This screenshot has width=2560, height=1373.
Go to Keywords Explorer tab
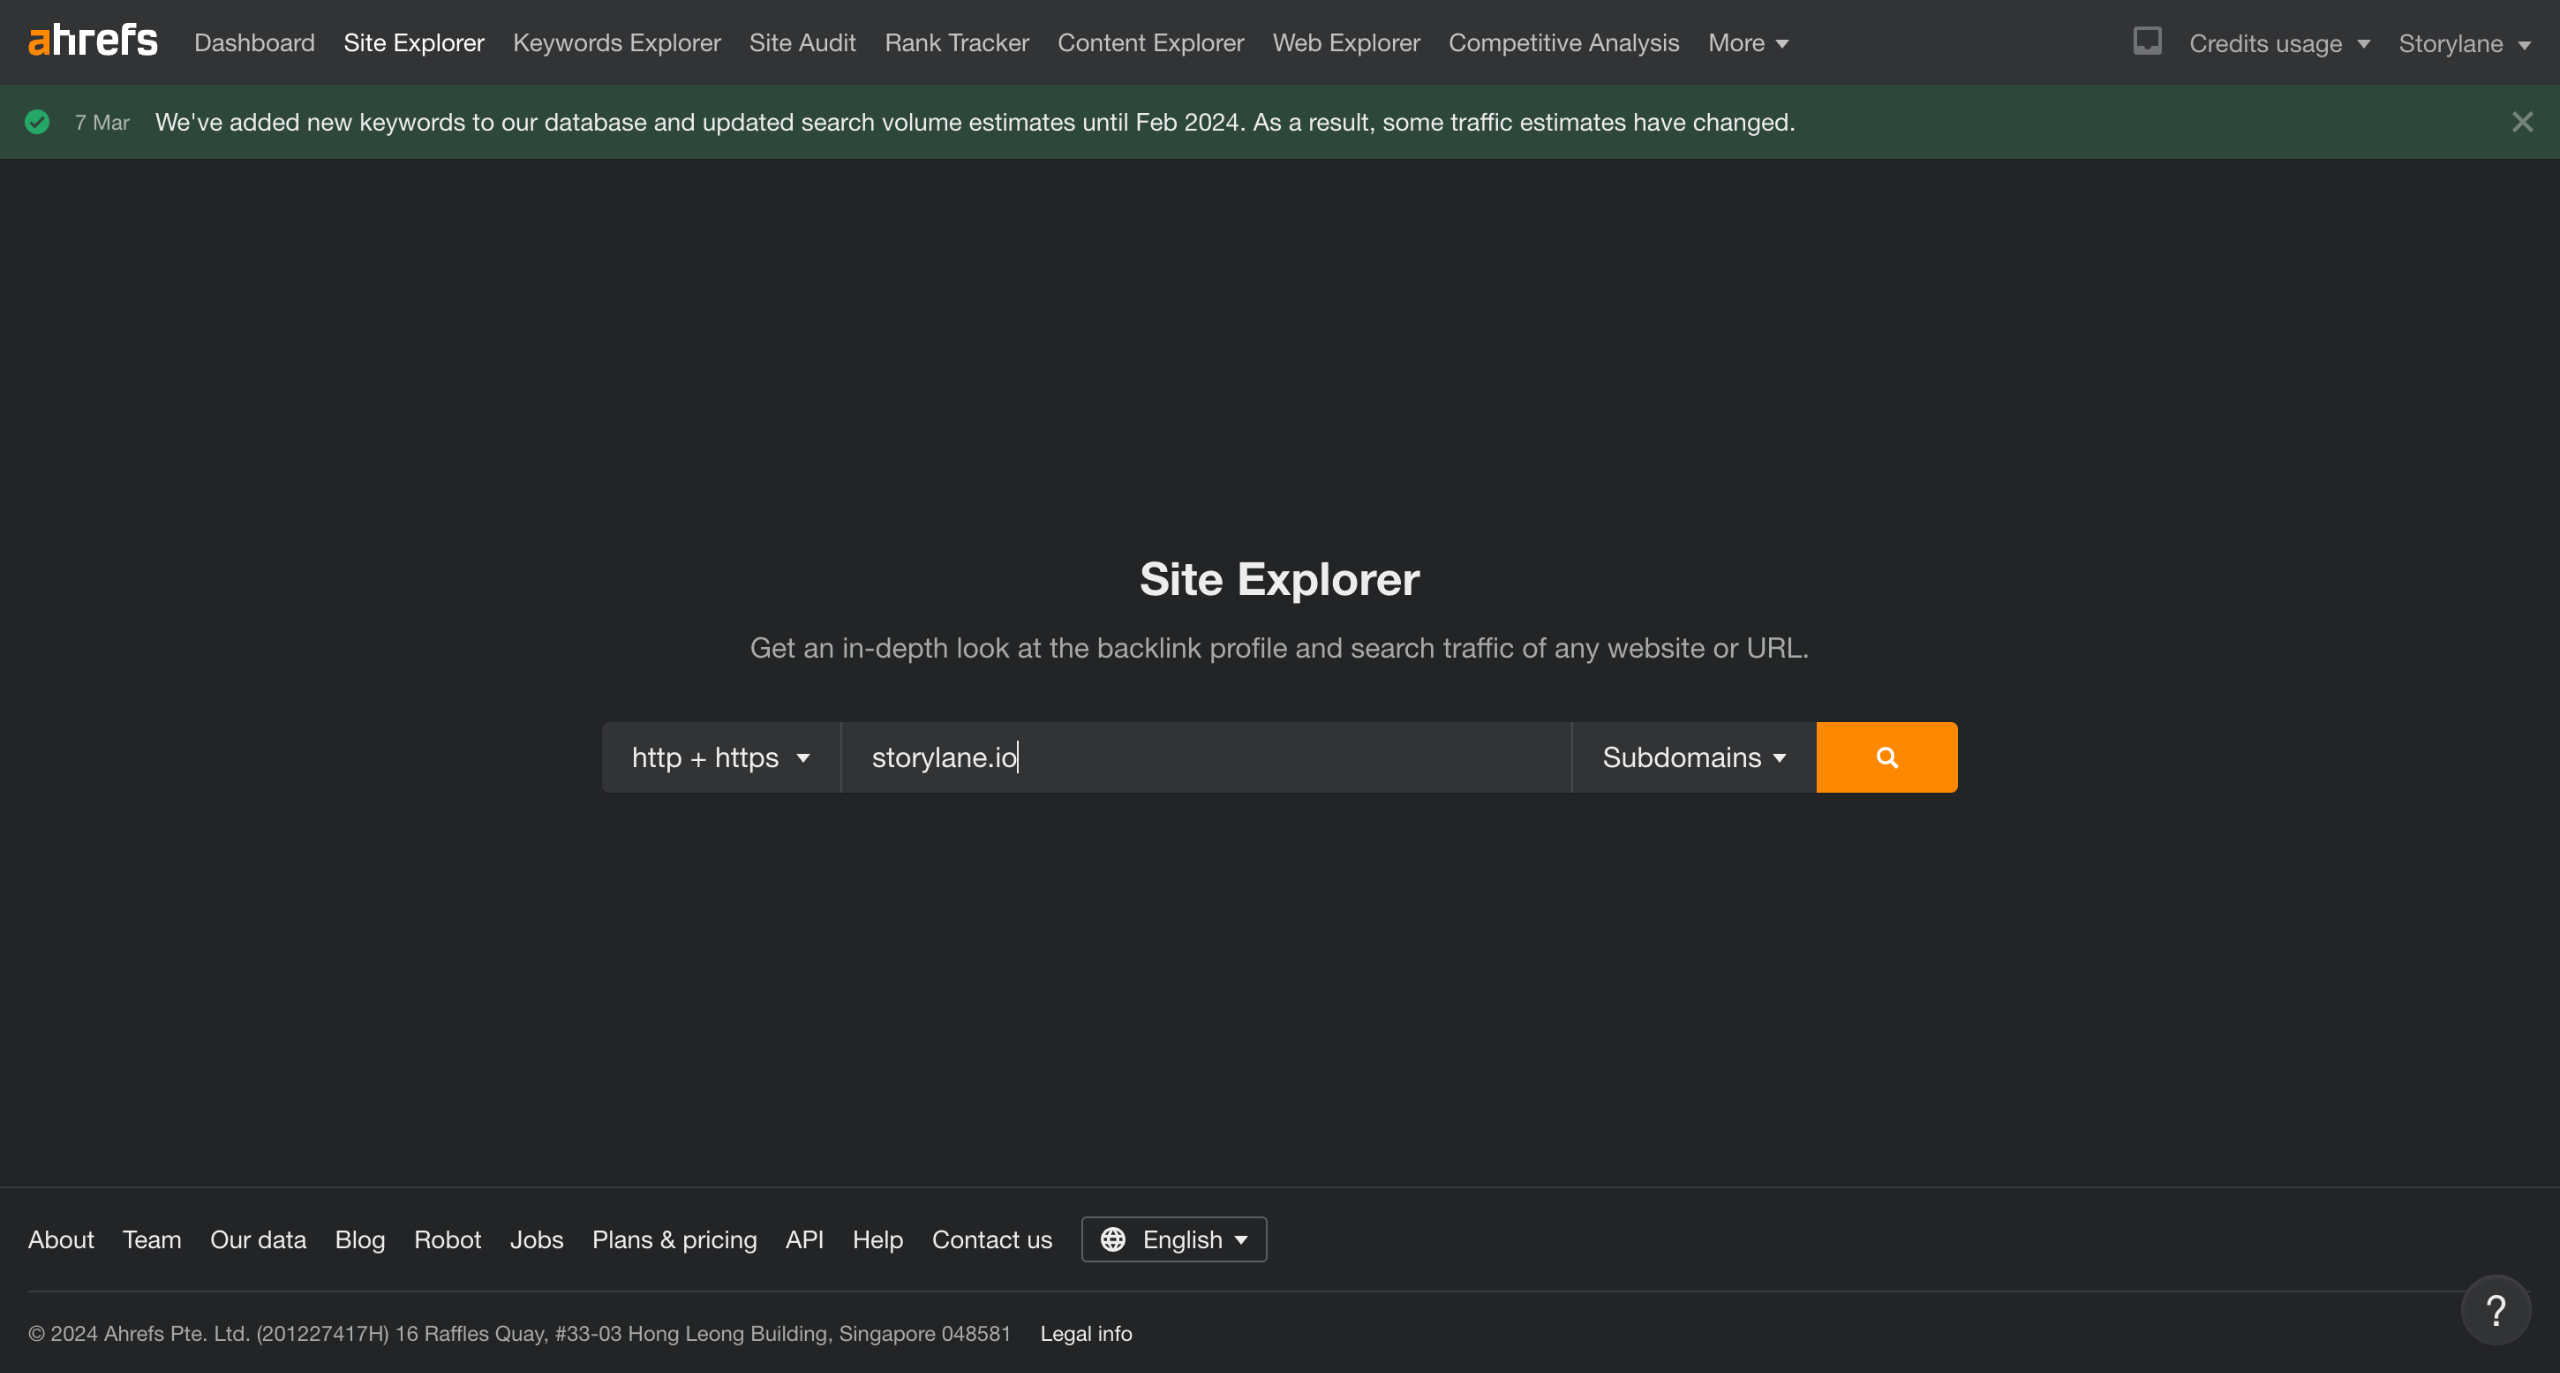point(616,43)
